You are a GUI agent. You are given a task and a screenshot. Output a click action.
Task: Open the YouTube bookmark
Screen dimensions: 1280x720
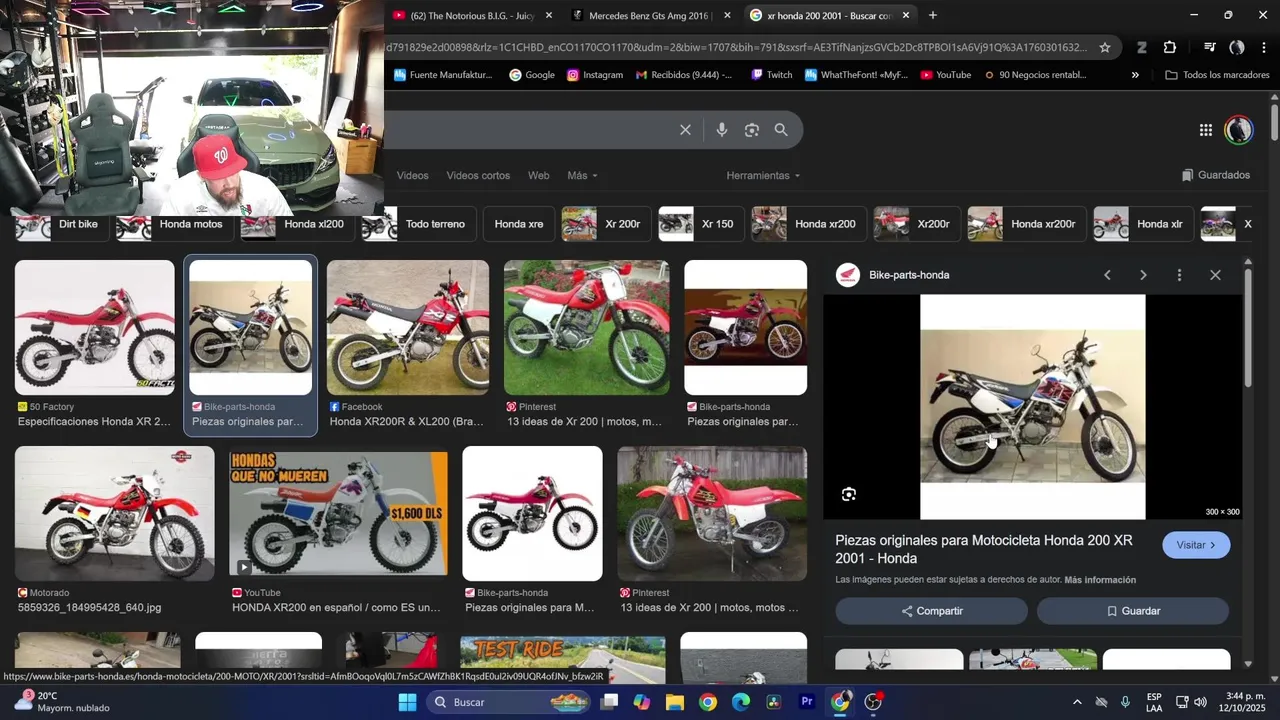(x=945, y=75)
